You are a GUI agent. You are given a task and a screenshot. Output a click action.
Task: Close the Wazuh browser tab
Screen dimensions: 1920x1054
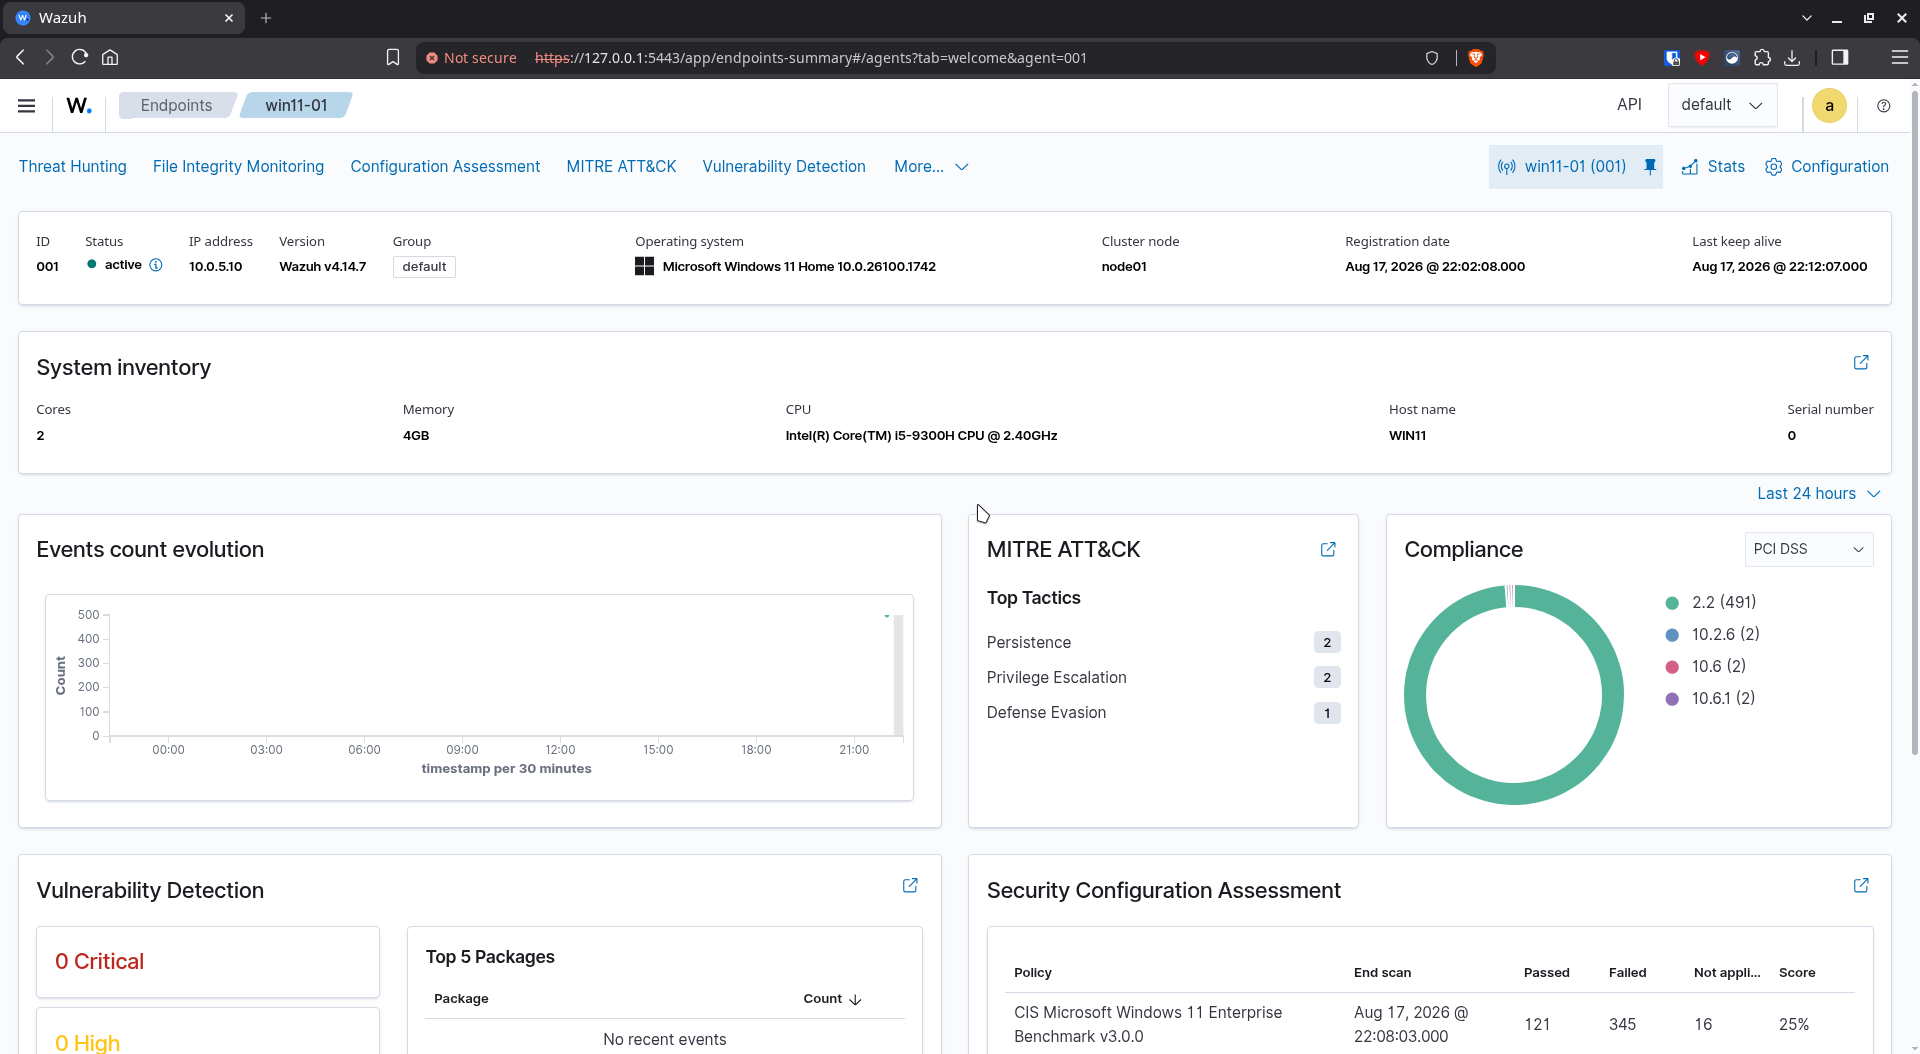[229, 18]
